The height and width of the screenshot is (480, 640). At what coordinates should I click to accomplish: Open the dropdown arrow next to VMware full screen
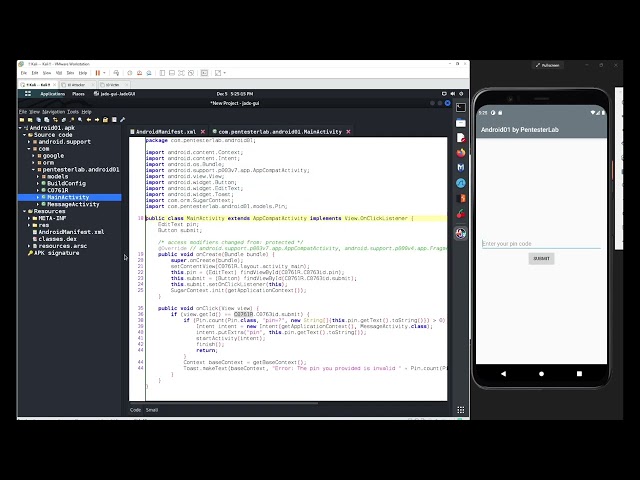[224, 73]
